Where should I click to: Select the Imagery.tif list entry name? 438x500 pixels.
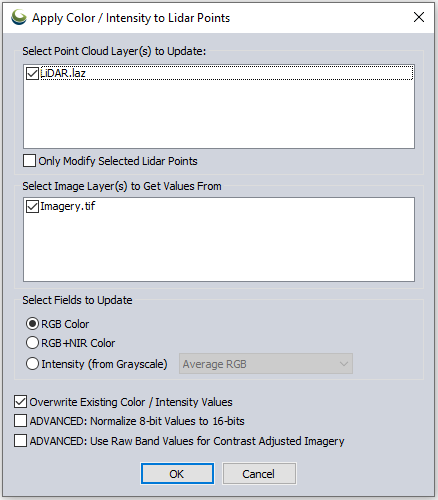68,206
